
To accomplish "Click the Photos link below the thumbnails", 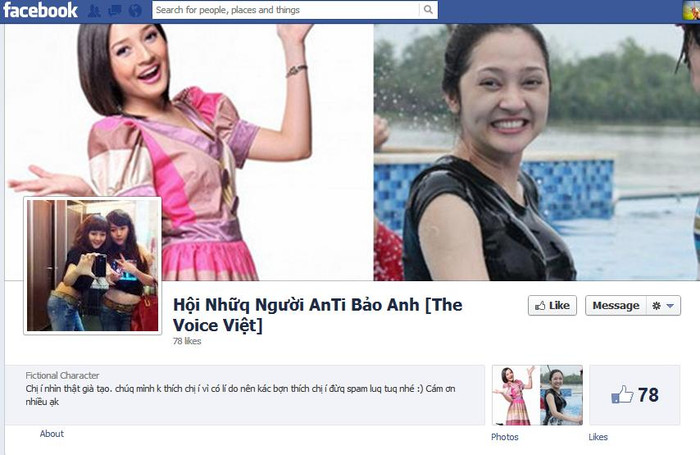I will pyautogui.click(x=505, y=437).
